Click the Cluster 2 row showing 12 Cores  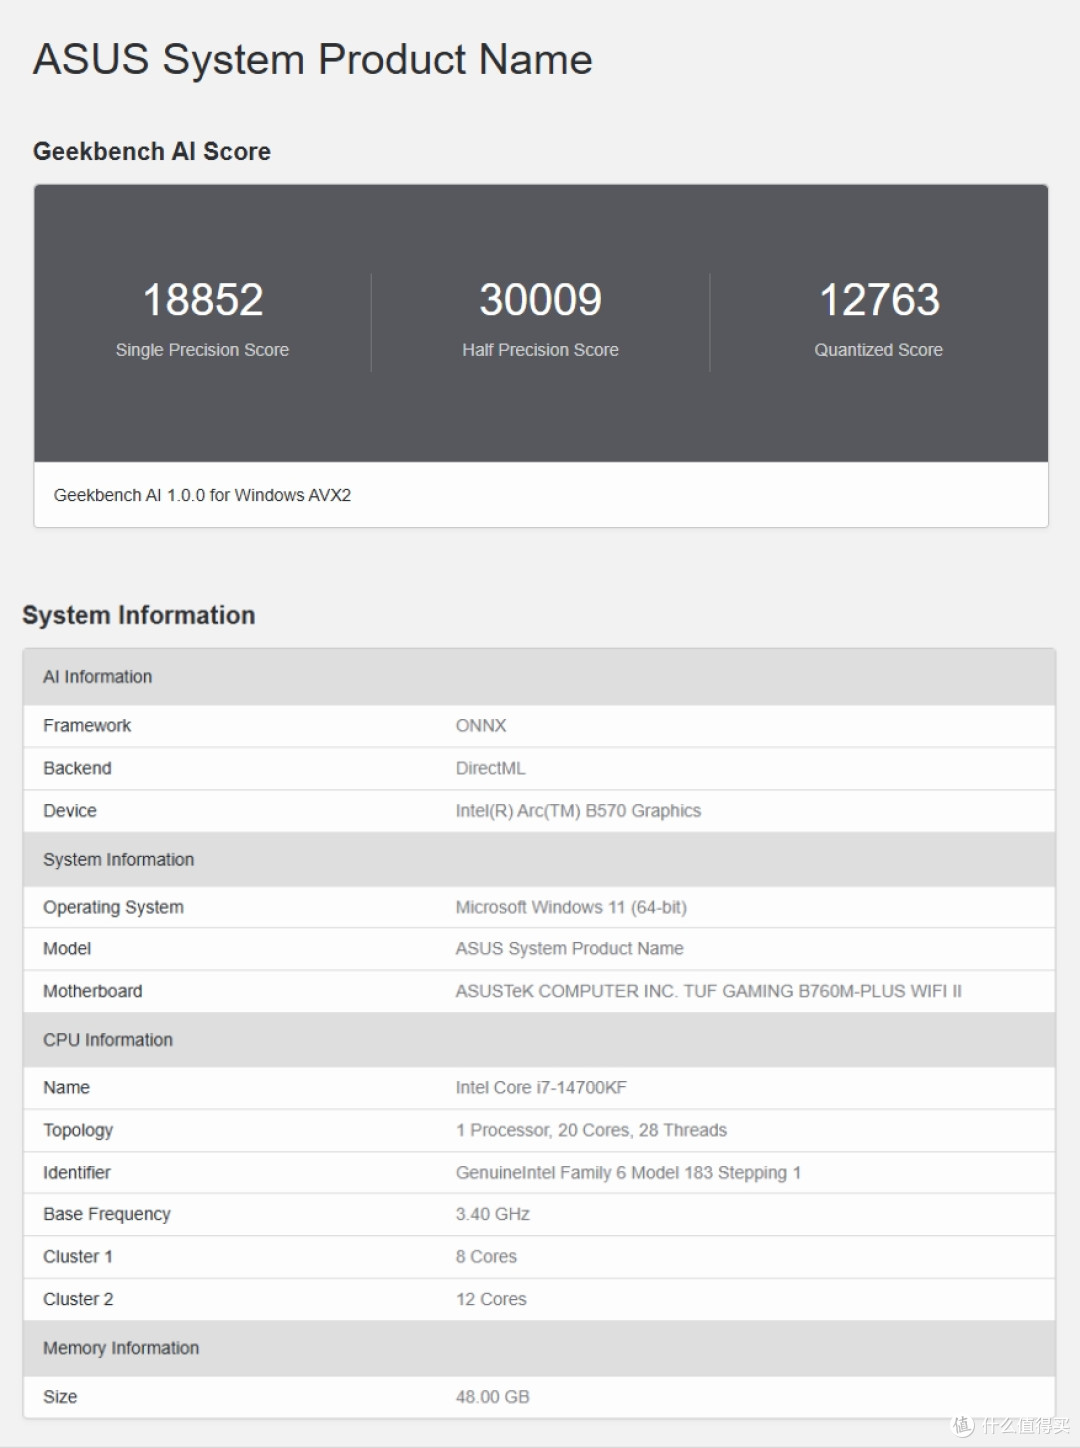click(539, 1299)
